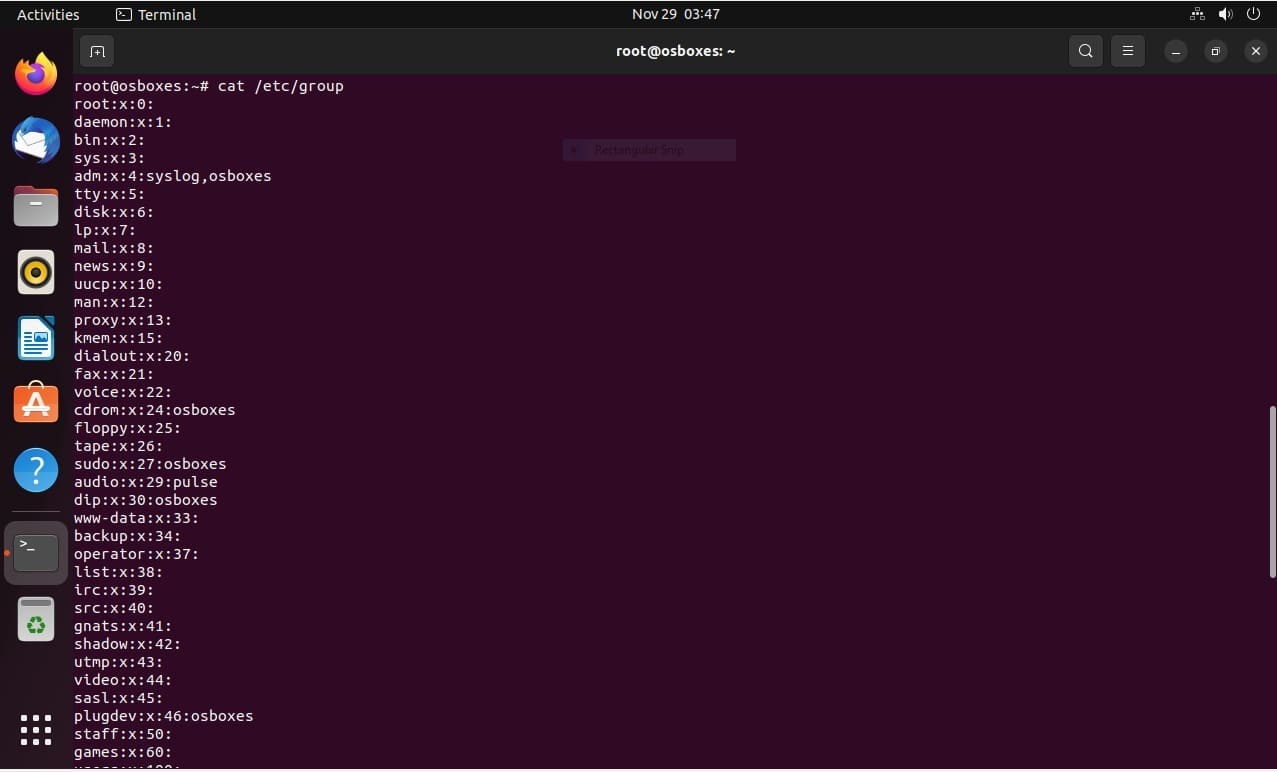Open LibreOffice Writer from the dock
The width and height of the screenshot is (1277, 772).
coord(36,338)
